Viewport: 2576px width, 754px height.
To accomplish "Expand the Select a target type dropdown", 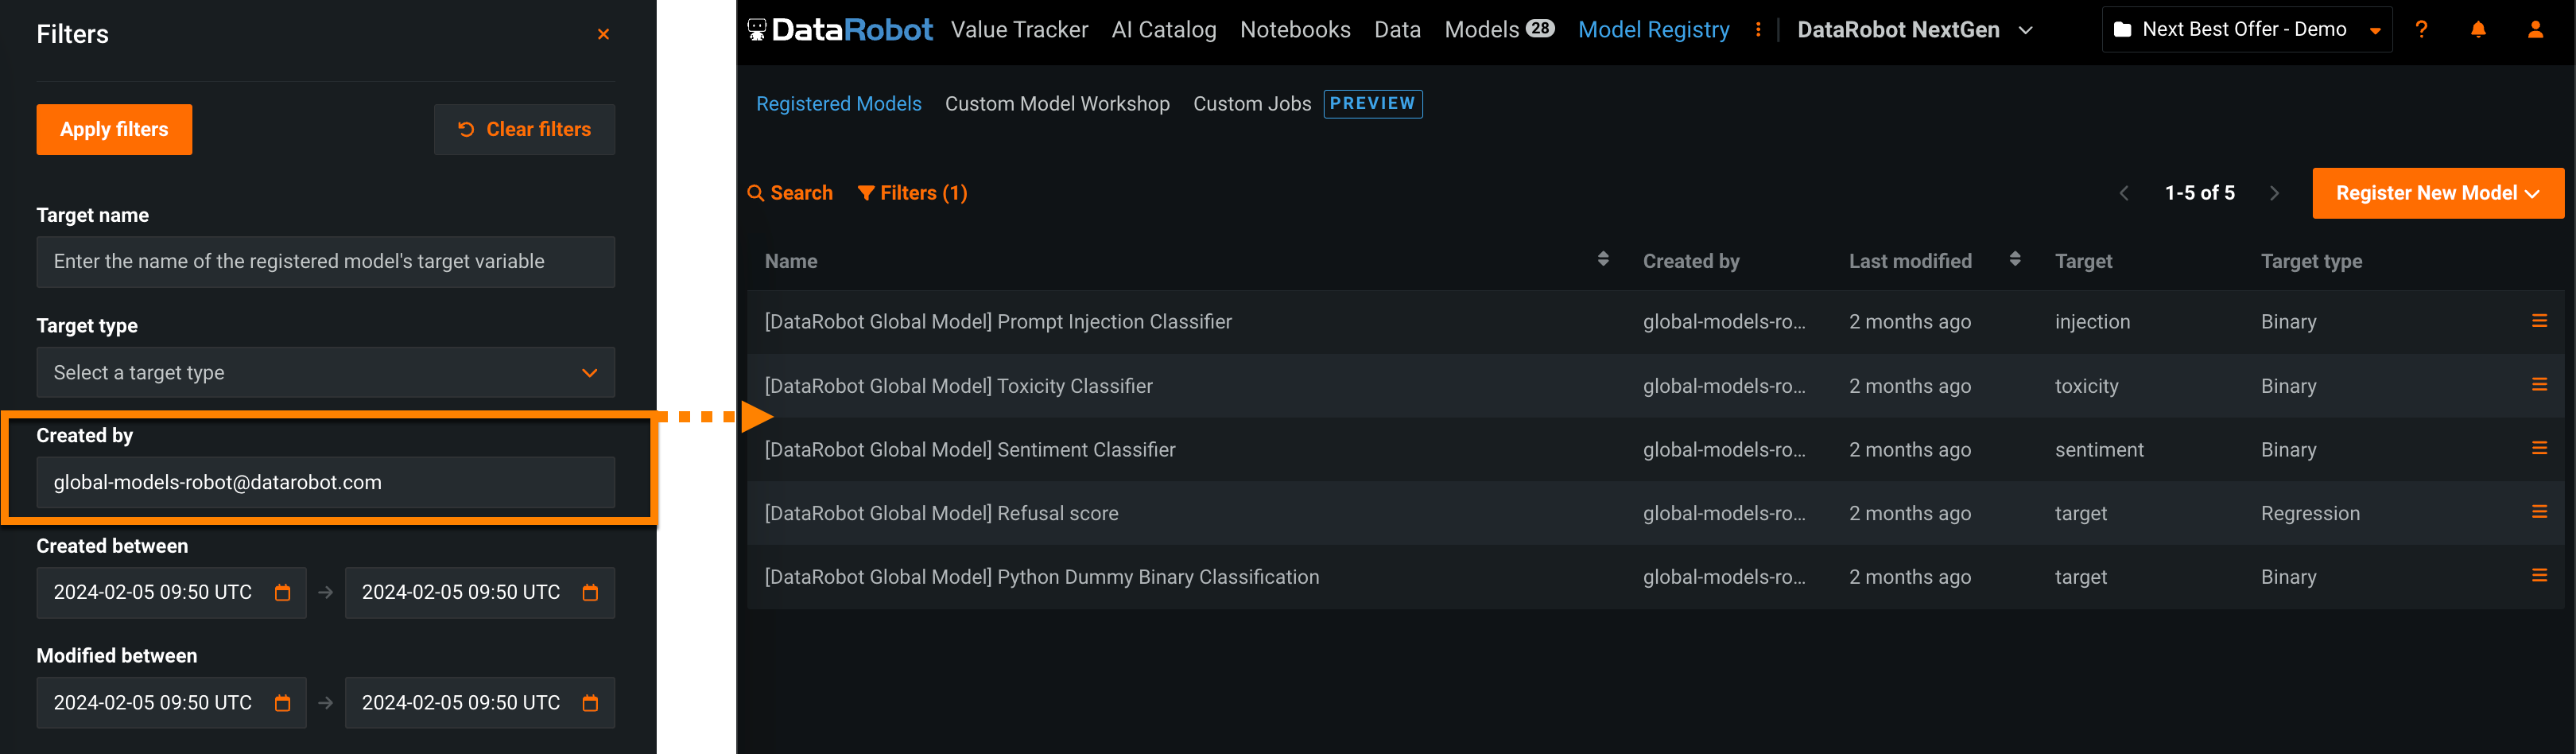I will pos(325,372).
